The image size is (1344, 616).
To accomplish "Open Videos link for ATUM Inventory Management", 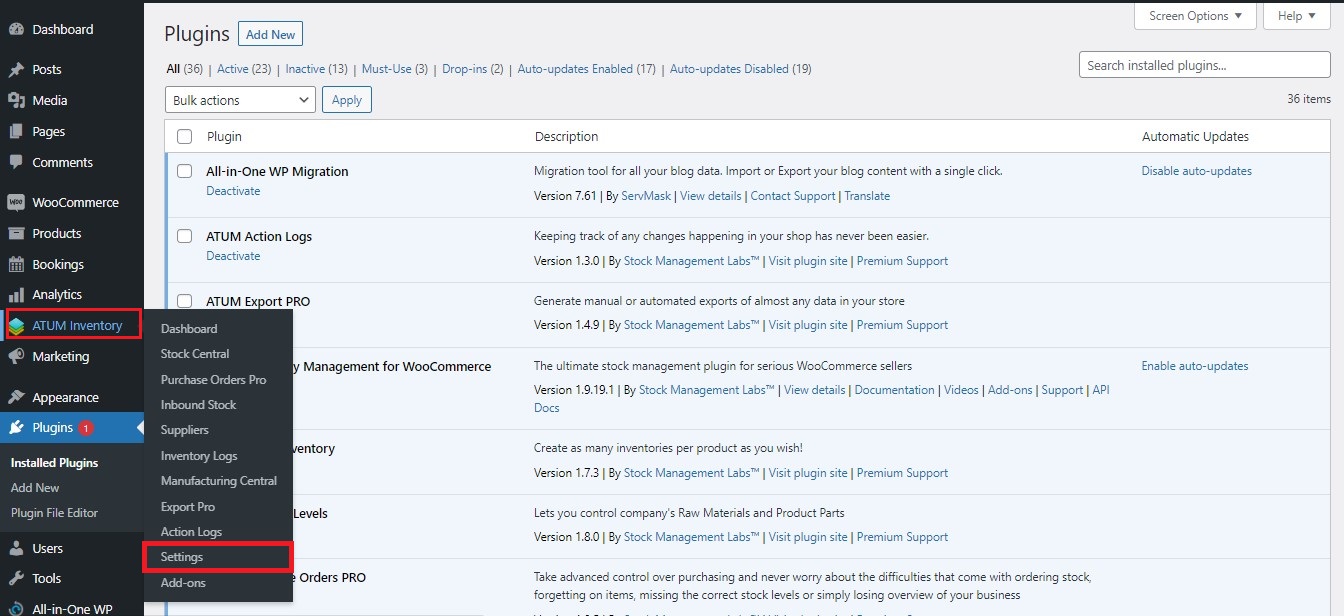I will (x=961, y=390).
